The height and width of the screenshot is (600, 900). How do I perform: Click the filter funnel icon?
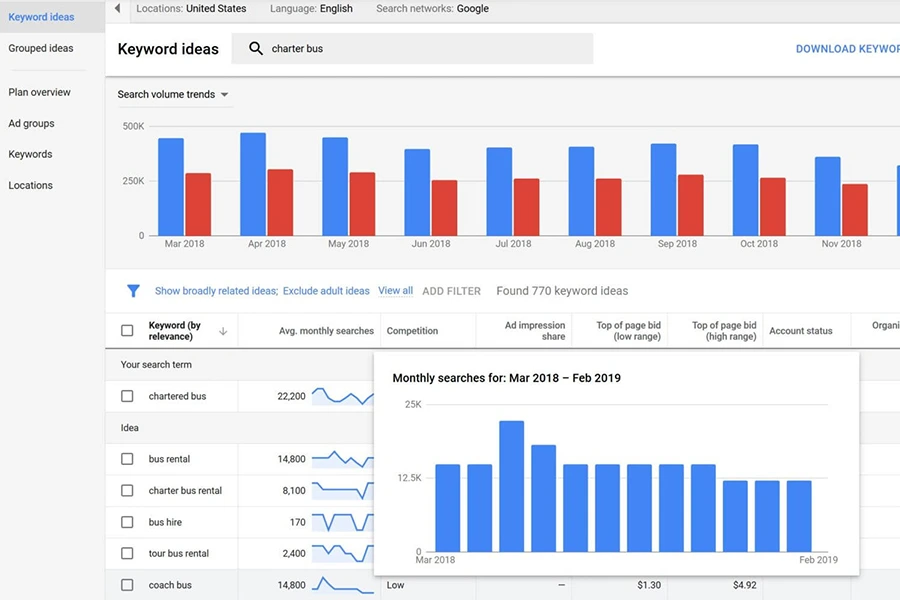click(133, 291)
